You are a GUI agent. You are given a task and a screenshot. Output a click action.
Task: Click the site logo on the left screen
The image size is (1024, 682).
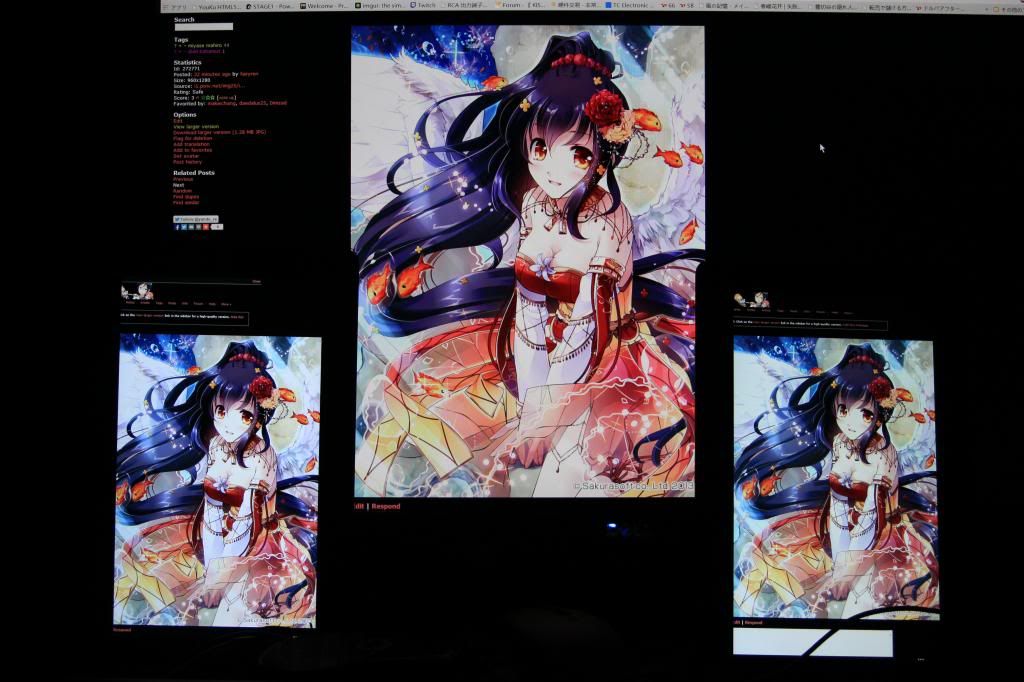137,291
